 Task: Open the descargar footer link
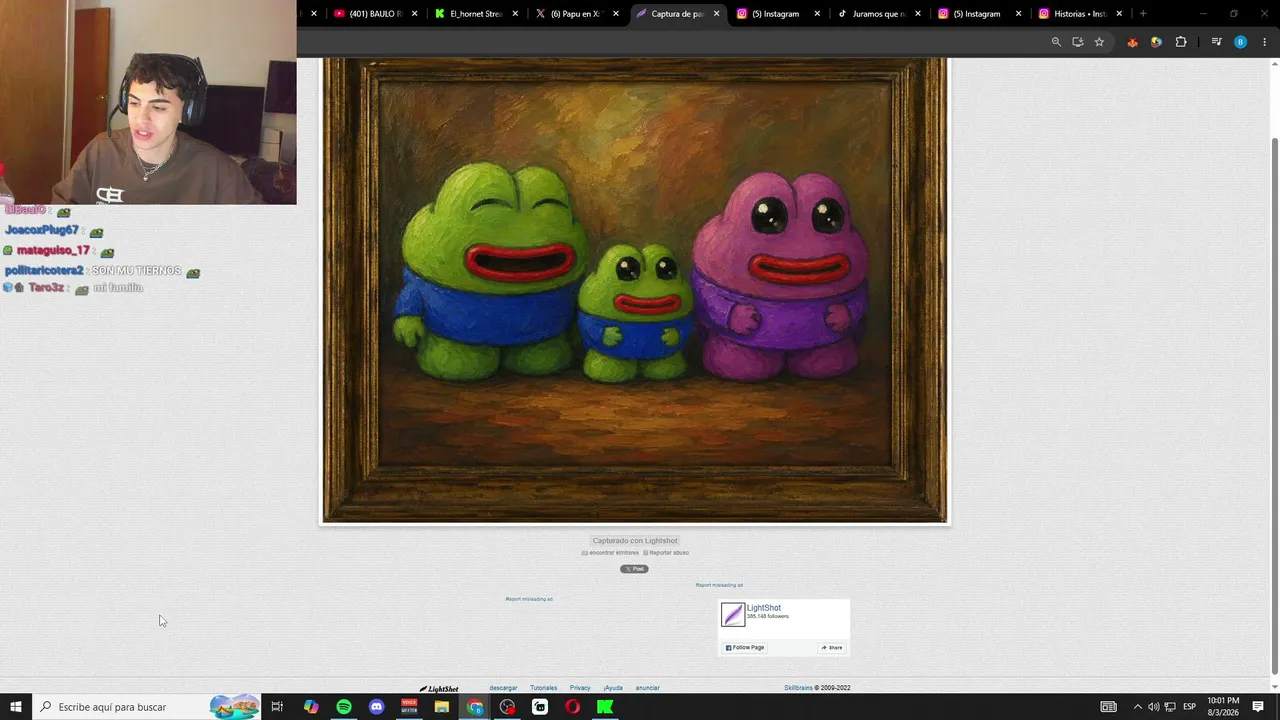pyautogui.click(x=503, y=688)
